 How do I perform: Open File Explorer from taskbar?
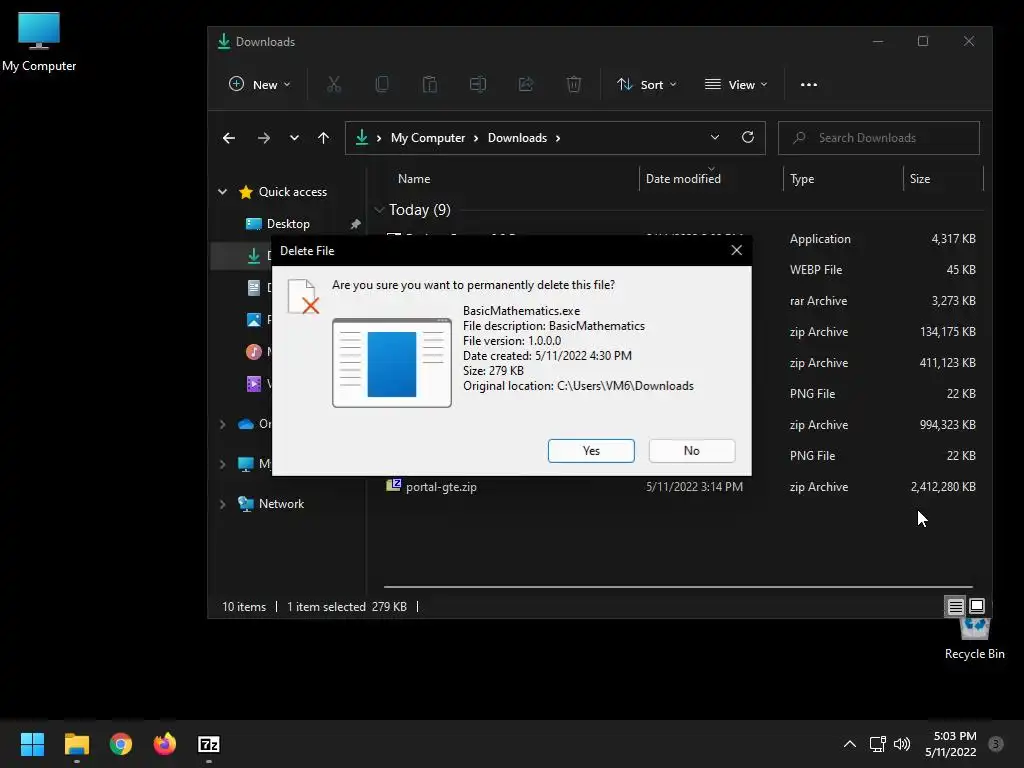pyautogui.click(x=76, y=744)
